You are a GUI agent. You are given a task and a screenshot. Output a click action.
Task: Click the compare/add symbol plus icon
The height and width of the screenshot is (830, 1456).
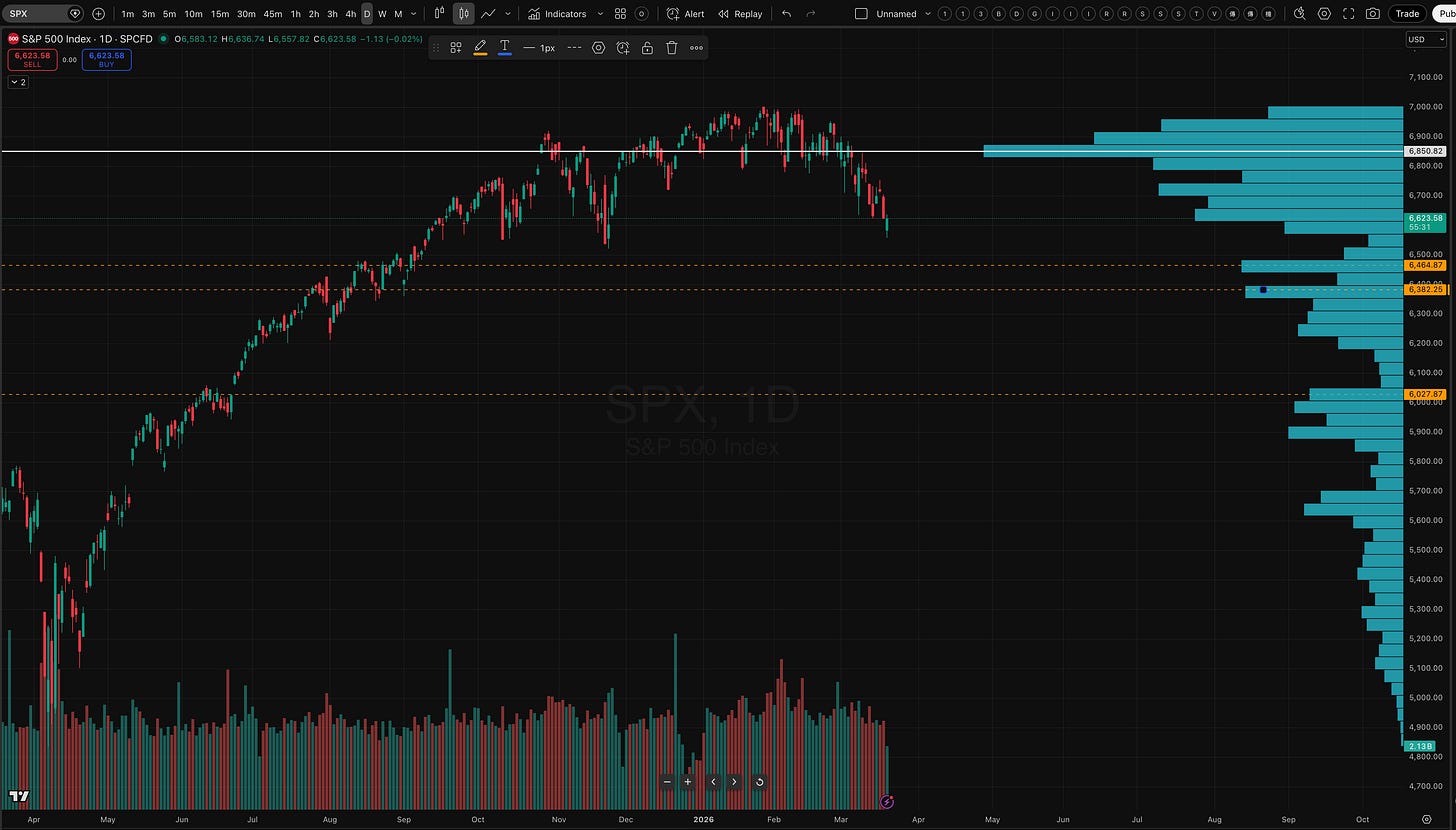tap(98, 14)
